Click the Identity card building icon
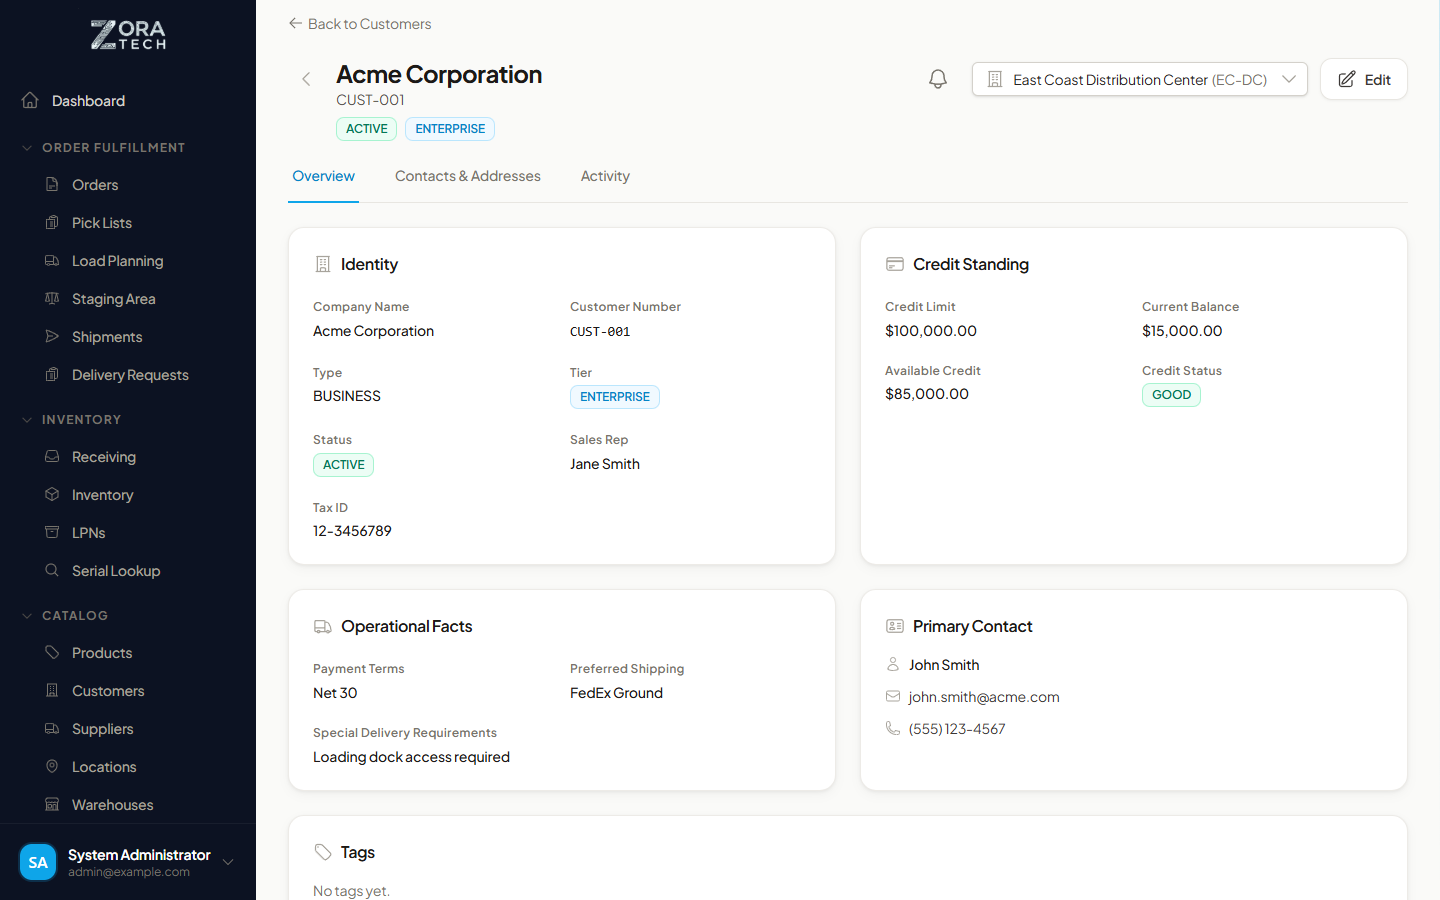Image resolution: width=1440 pixels, height=900 pixels. (322, 264)
